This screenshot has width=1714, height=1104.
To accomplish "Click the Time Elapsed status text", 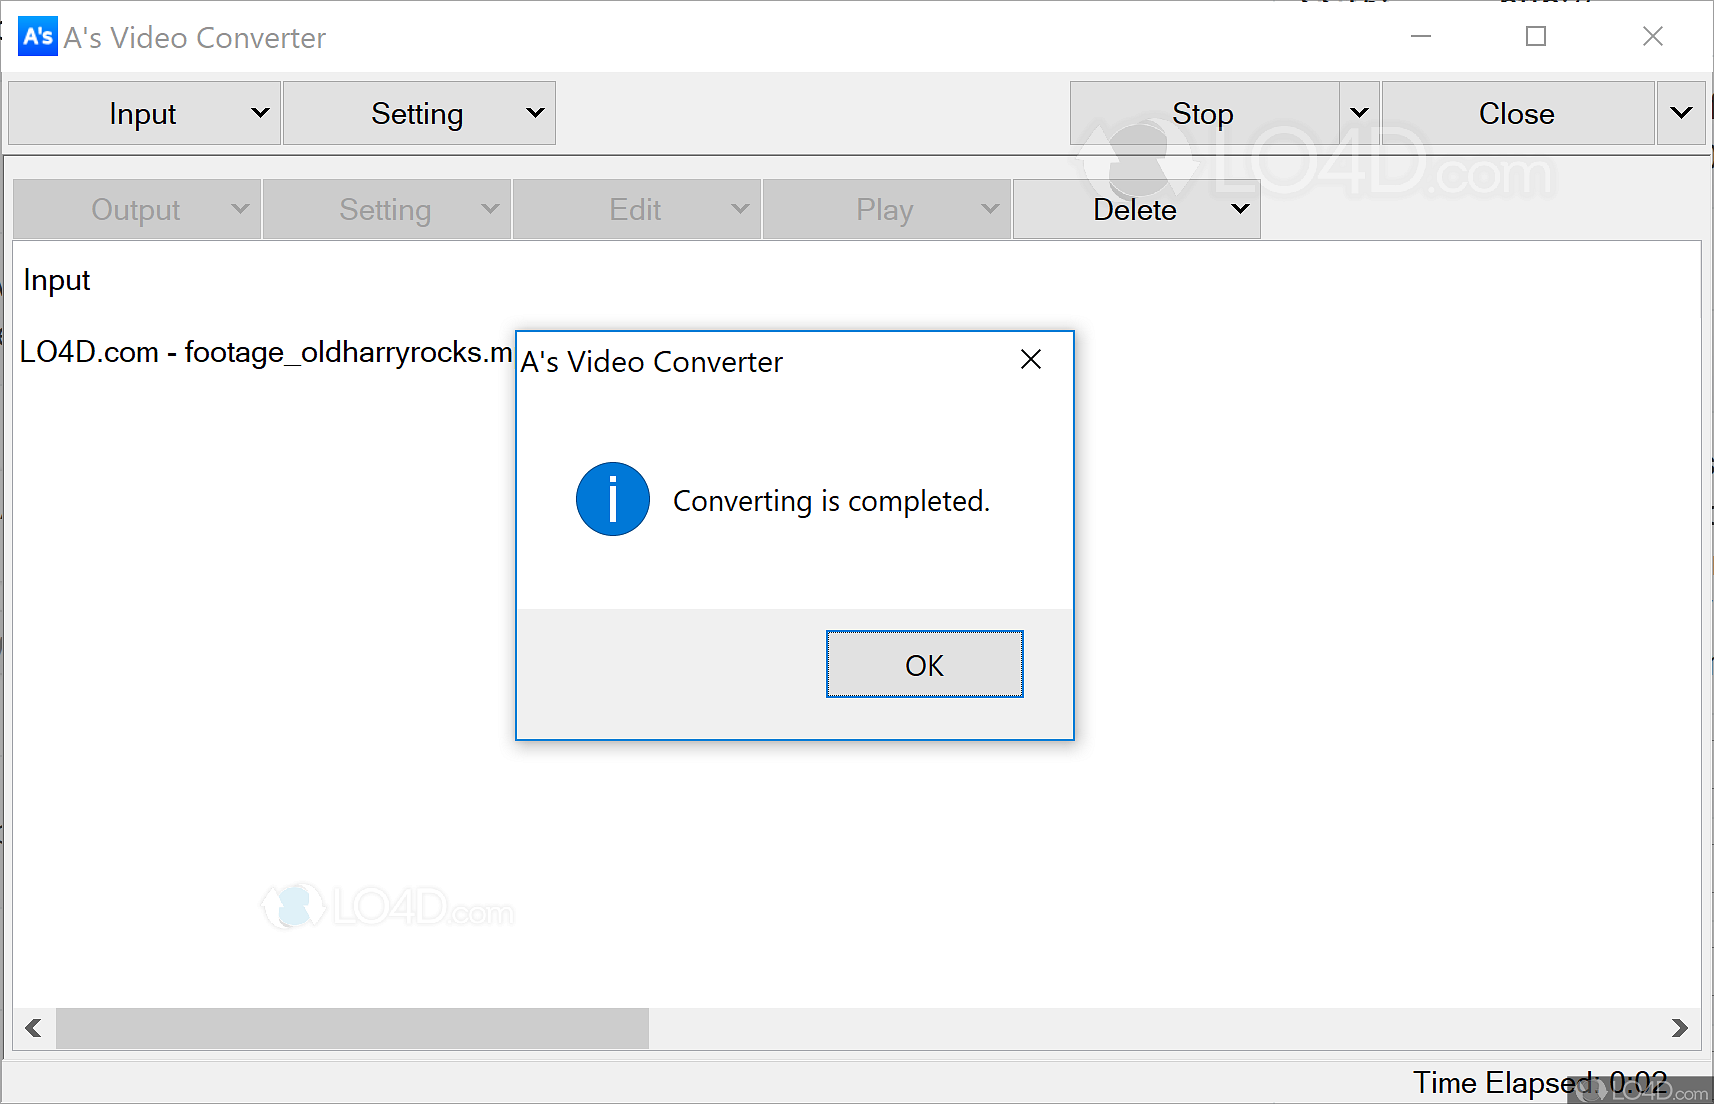I will tap(1540, 1082).
